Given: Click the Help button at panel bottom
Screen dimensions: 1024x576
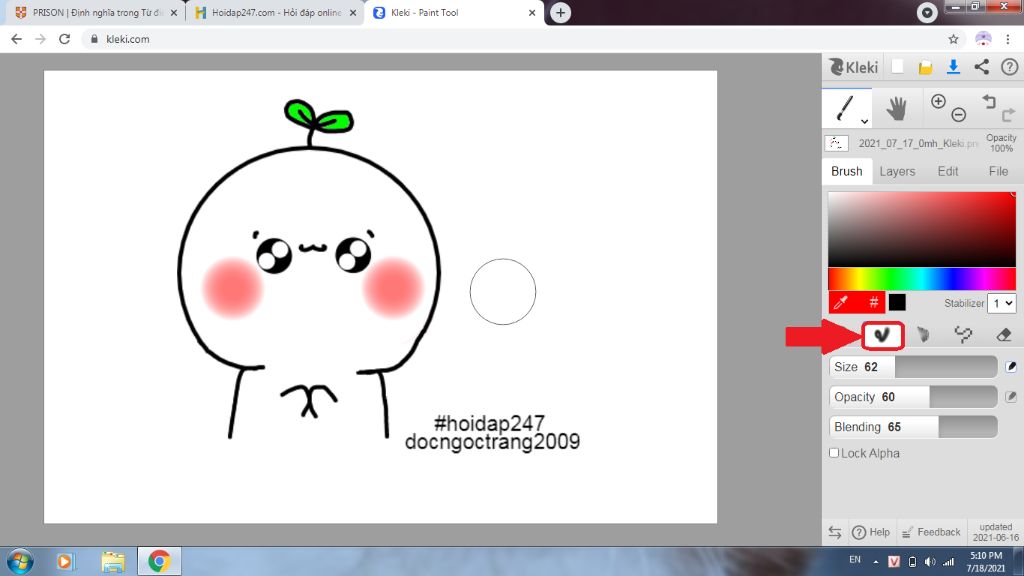Looking at the screenshot, I should click(x=871, y=532).
